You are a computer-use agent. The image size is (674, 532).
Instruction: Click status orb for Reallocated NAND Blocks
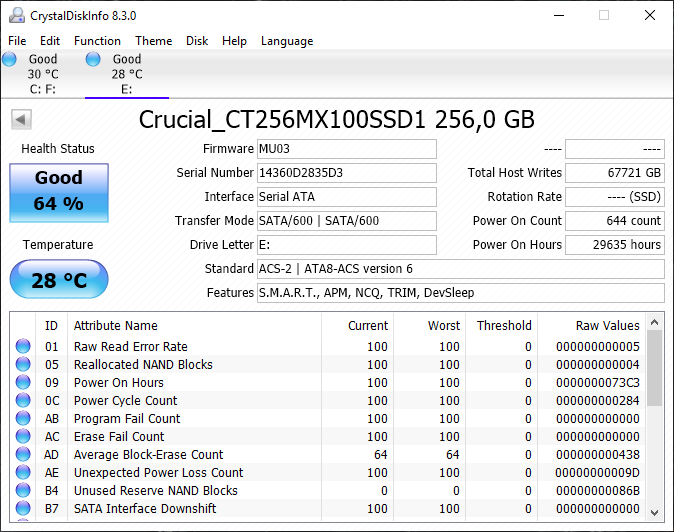[x=23, y=364]
